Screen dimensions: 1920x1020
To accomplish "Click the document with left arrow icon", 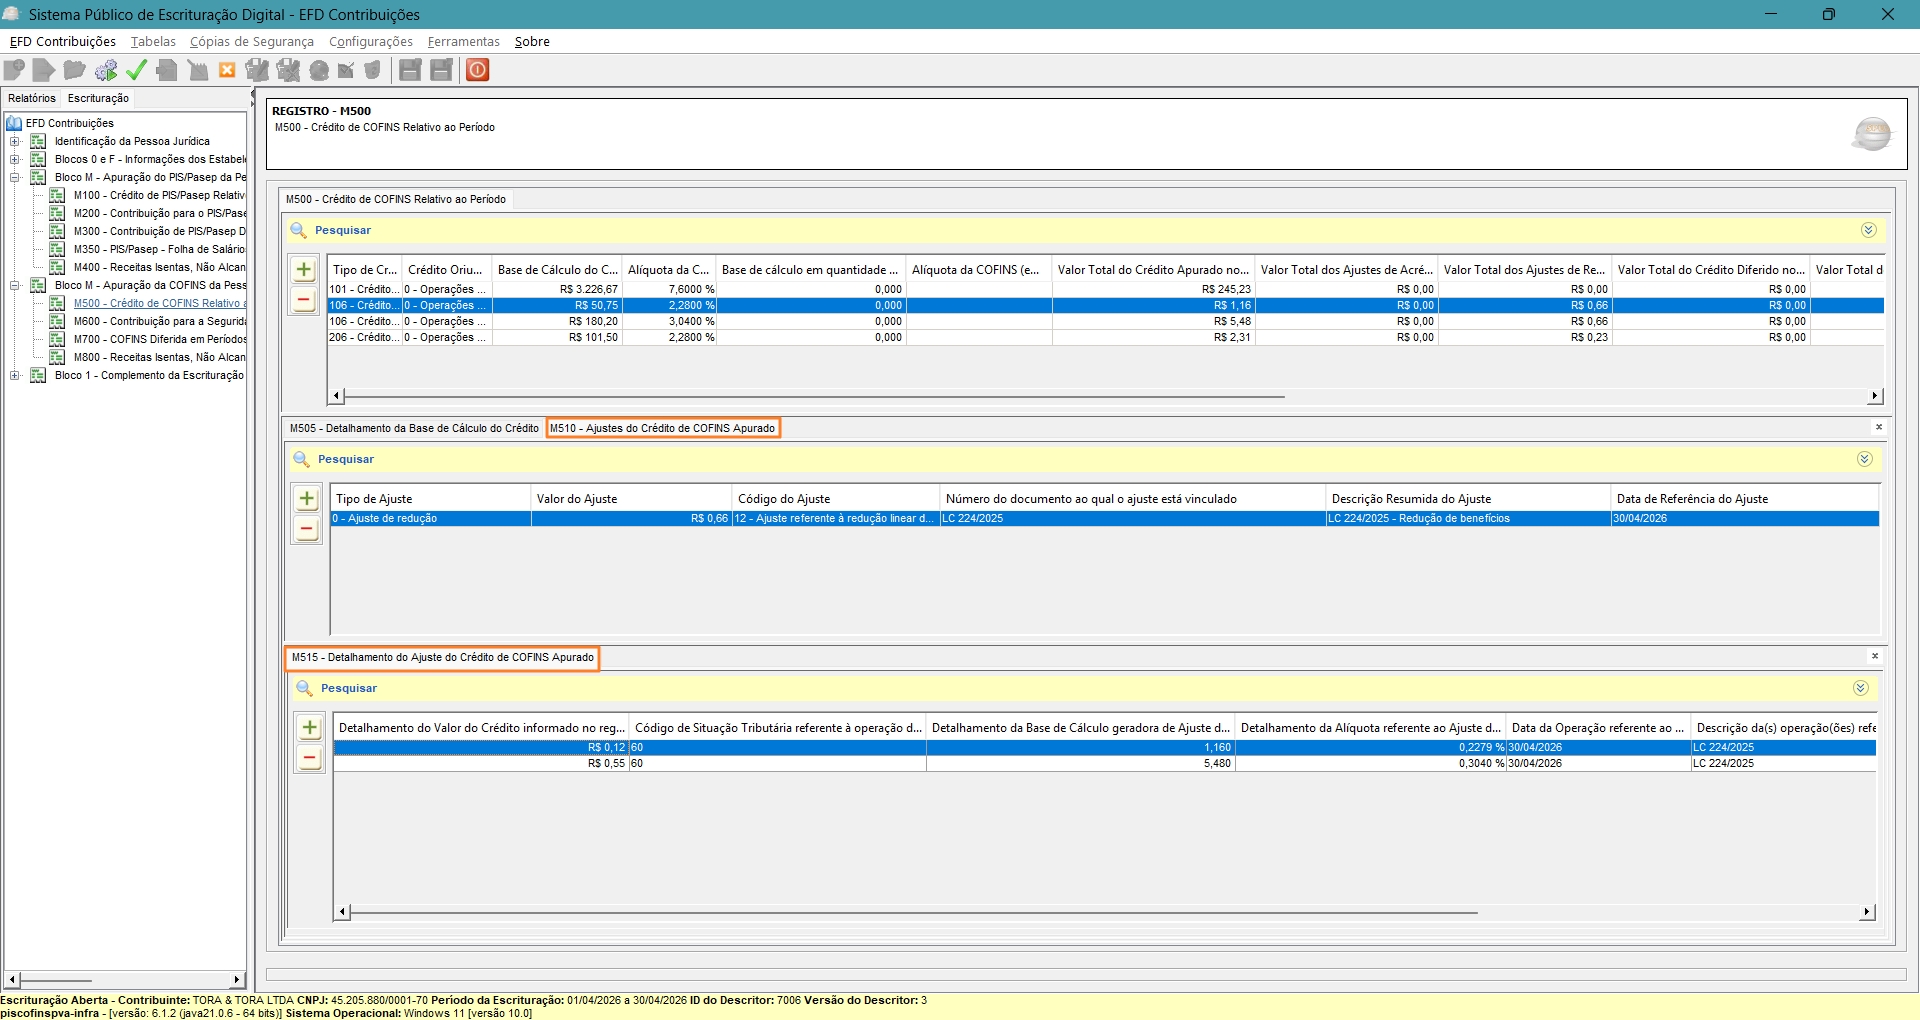I will [x=168, y=70].
